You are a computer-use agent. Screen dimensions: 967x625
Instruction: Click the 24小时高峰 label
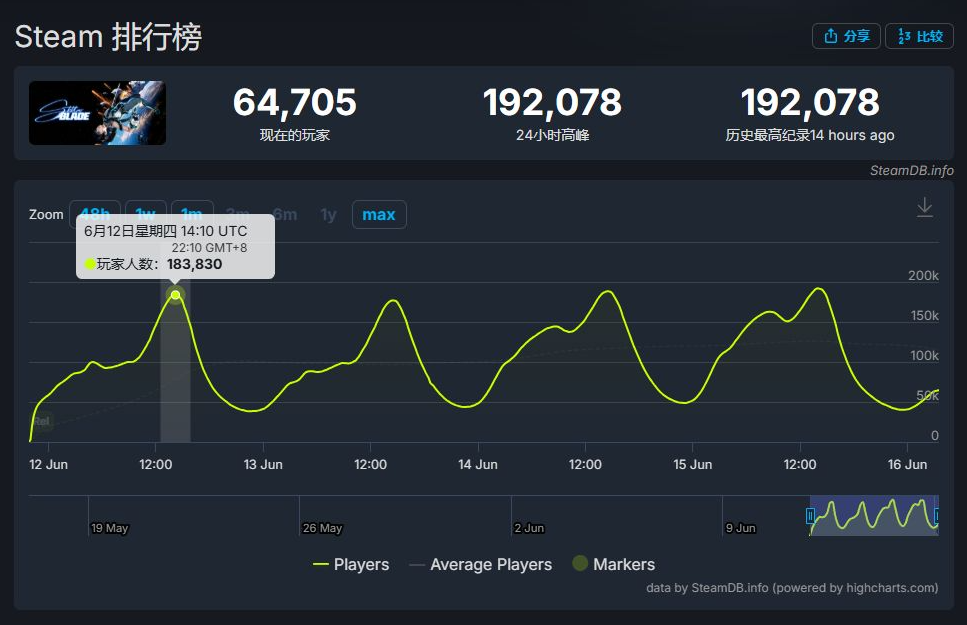click(x=553, y=135)
